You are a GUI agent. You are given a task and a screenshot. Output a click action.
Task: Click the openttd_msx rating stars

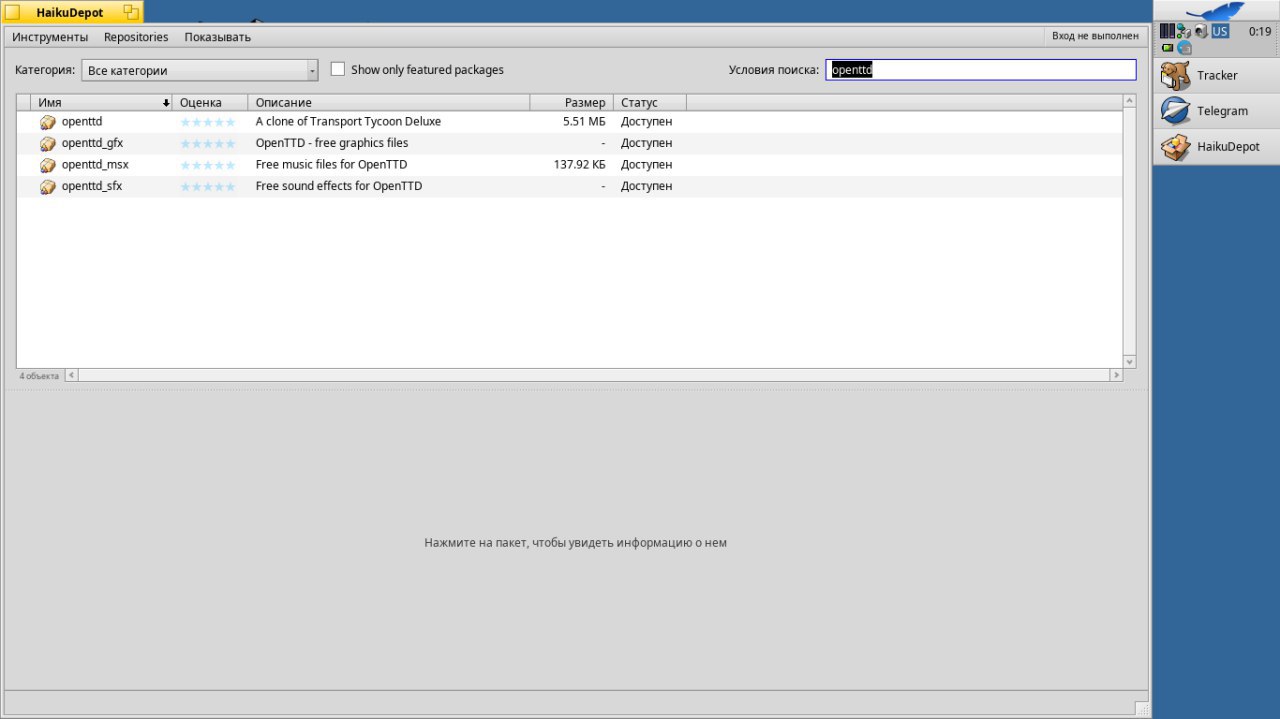(208, 165)
